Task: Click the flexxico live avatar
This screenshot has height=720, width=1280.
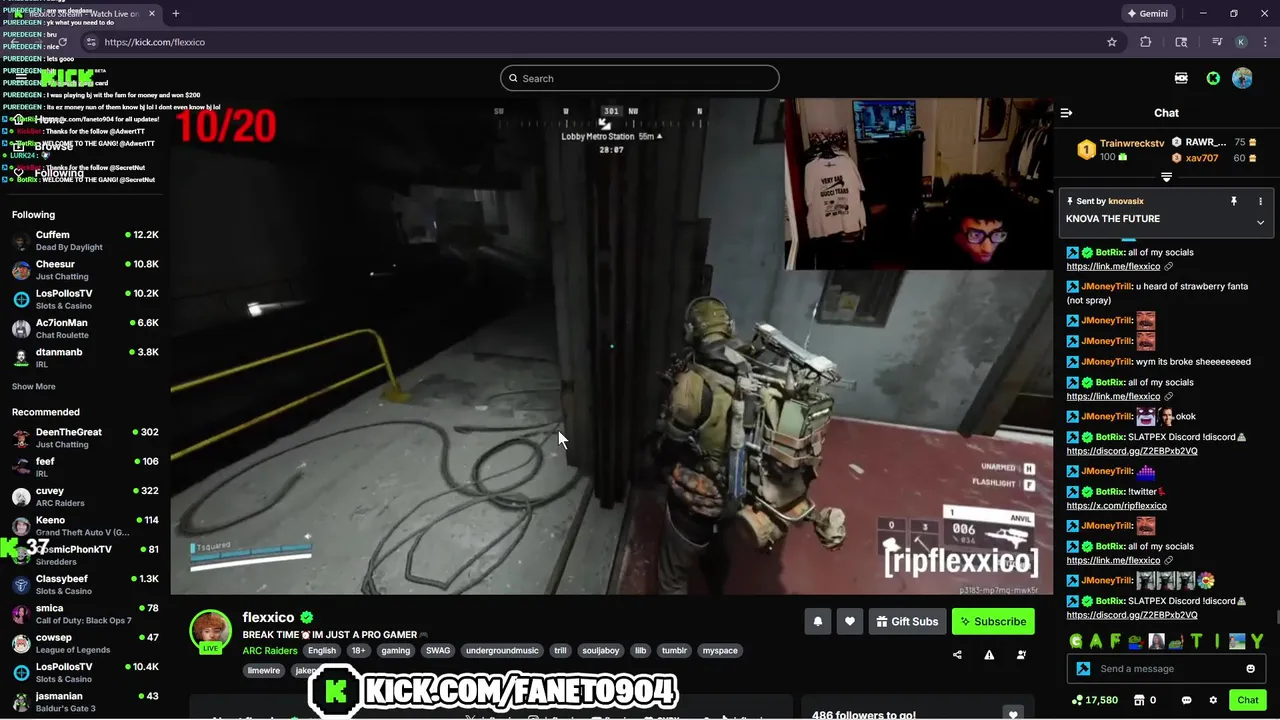Action: (x=211, y=632)
